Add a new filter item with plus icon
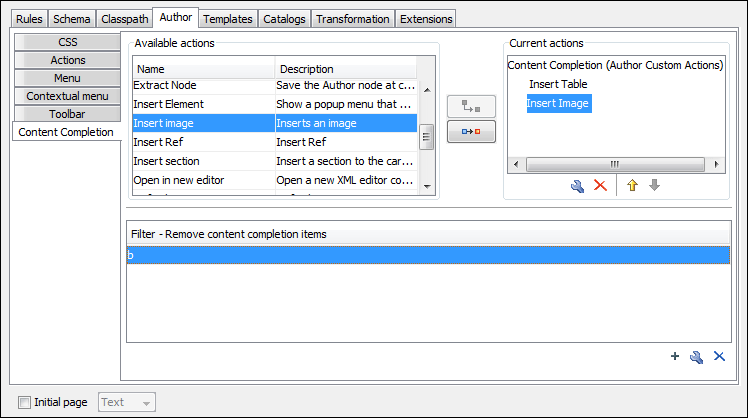748x418 pixels. (675, 357)
